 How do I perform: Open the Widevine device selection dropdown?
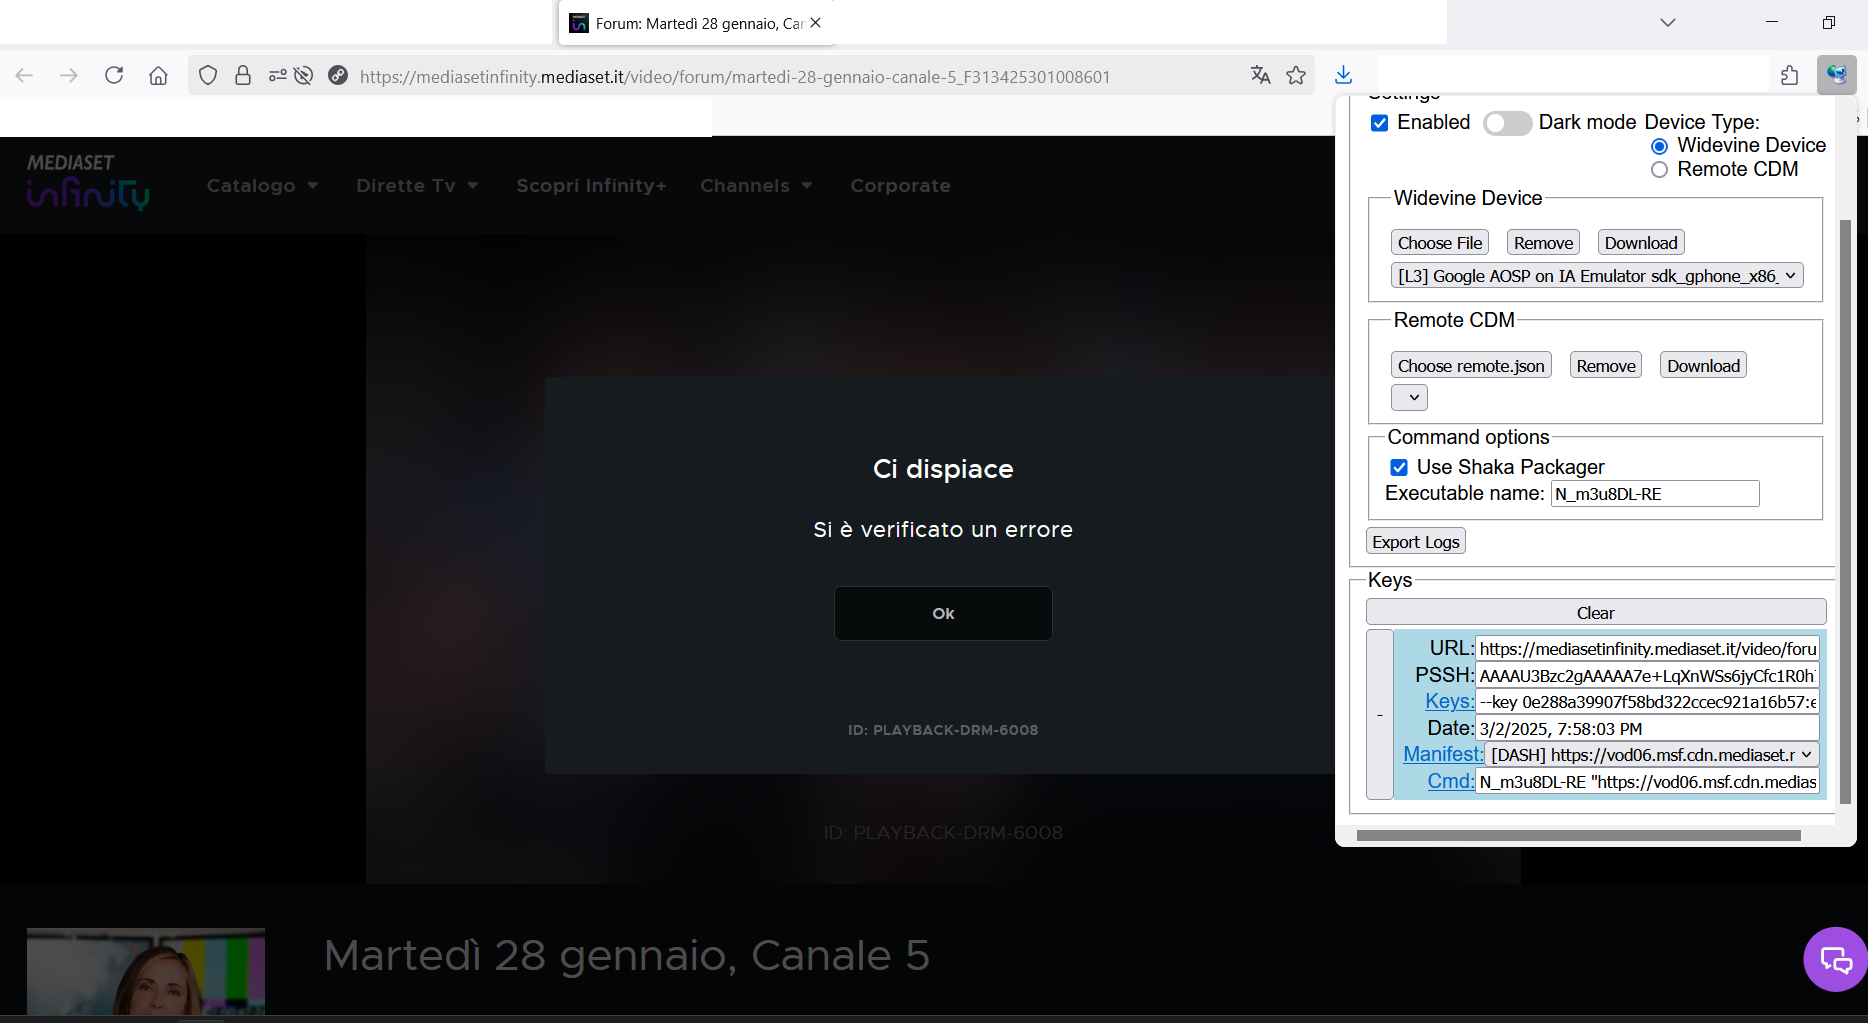pyautogui.click(x=1597, y=276)
